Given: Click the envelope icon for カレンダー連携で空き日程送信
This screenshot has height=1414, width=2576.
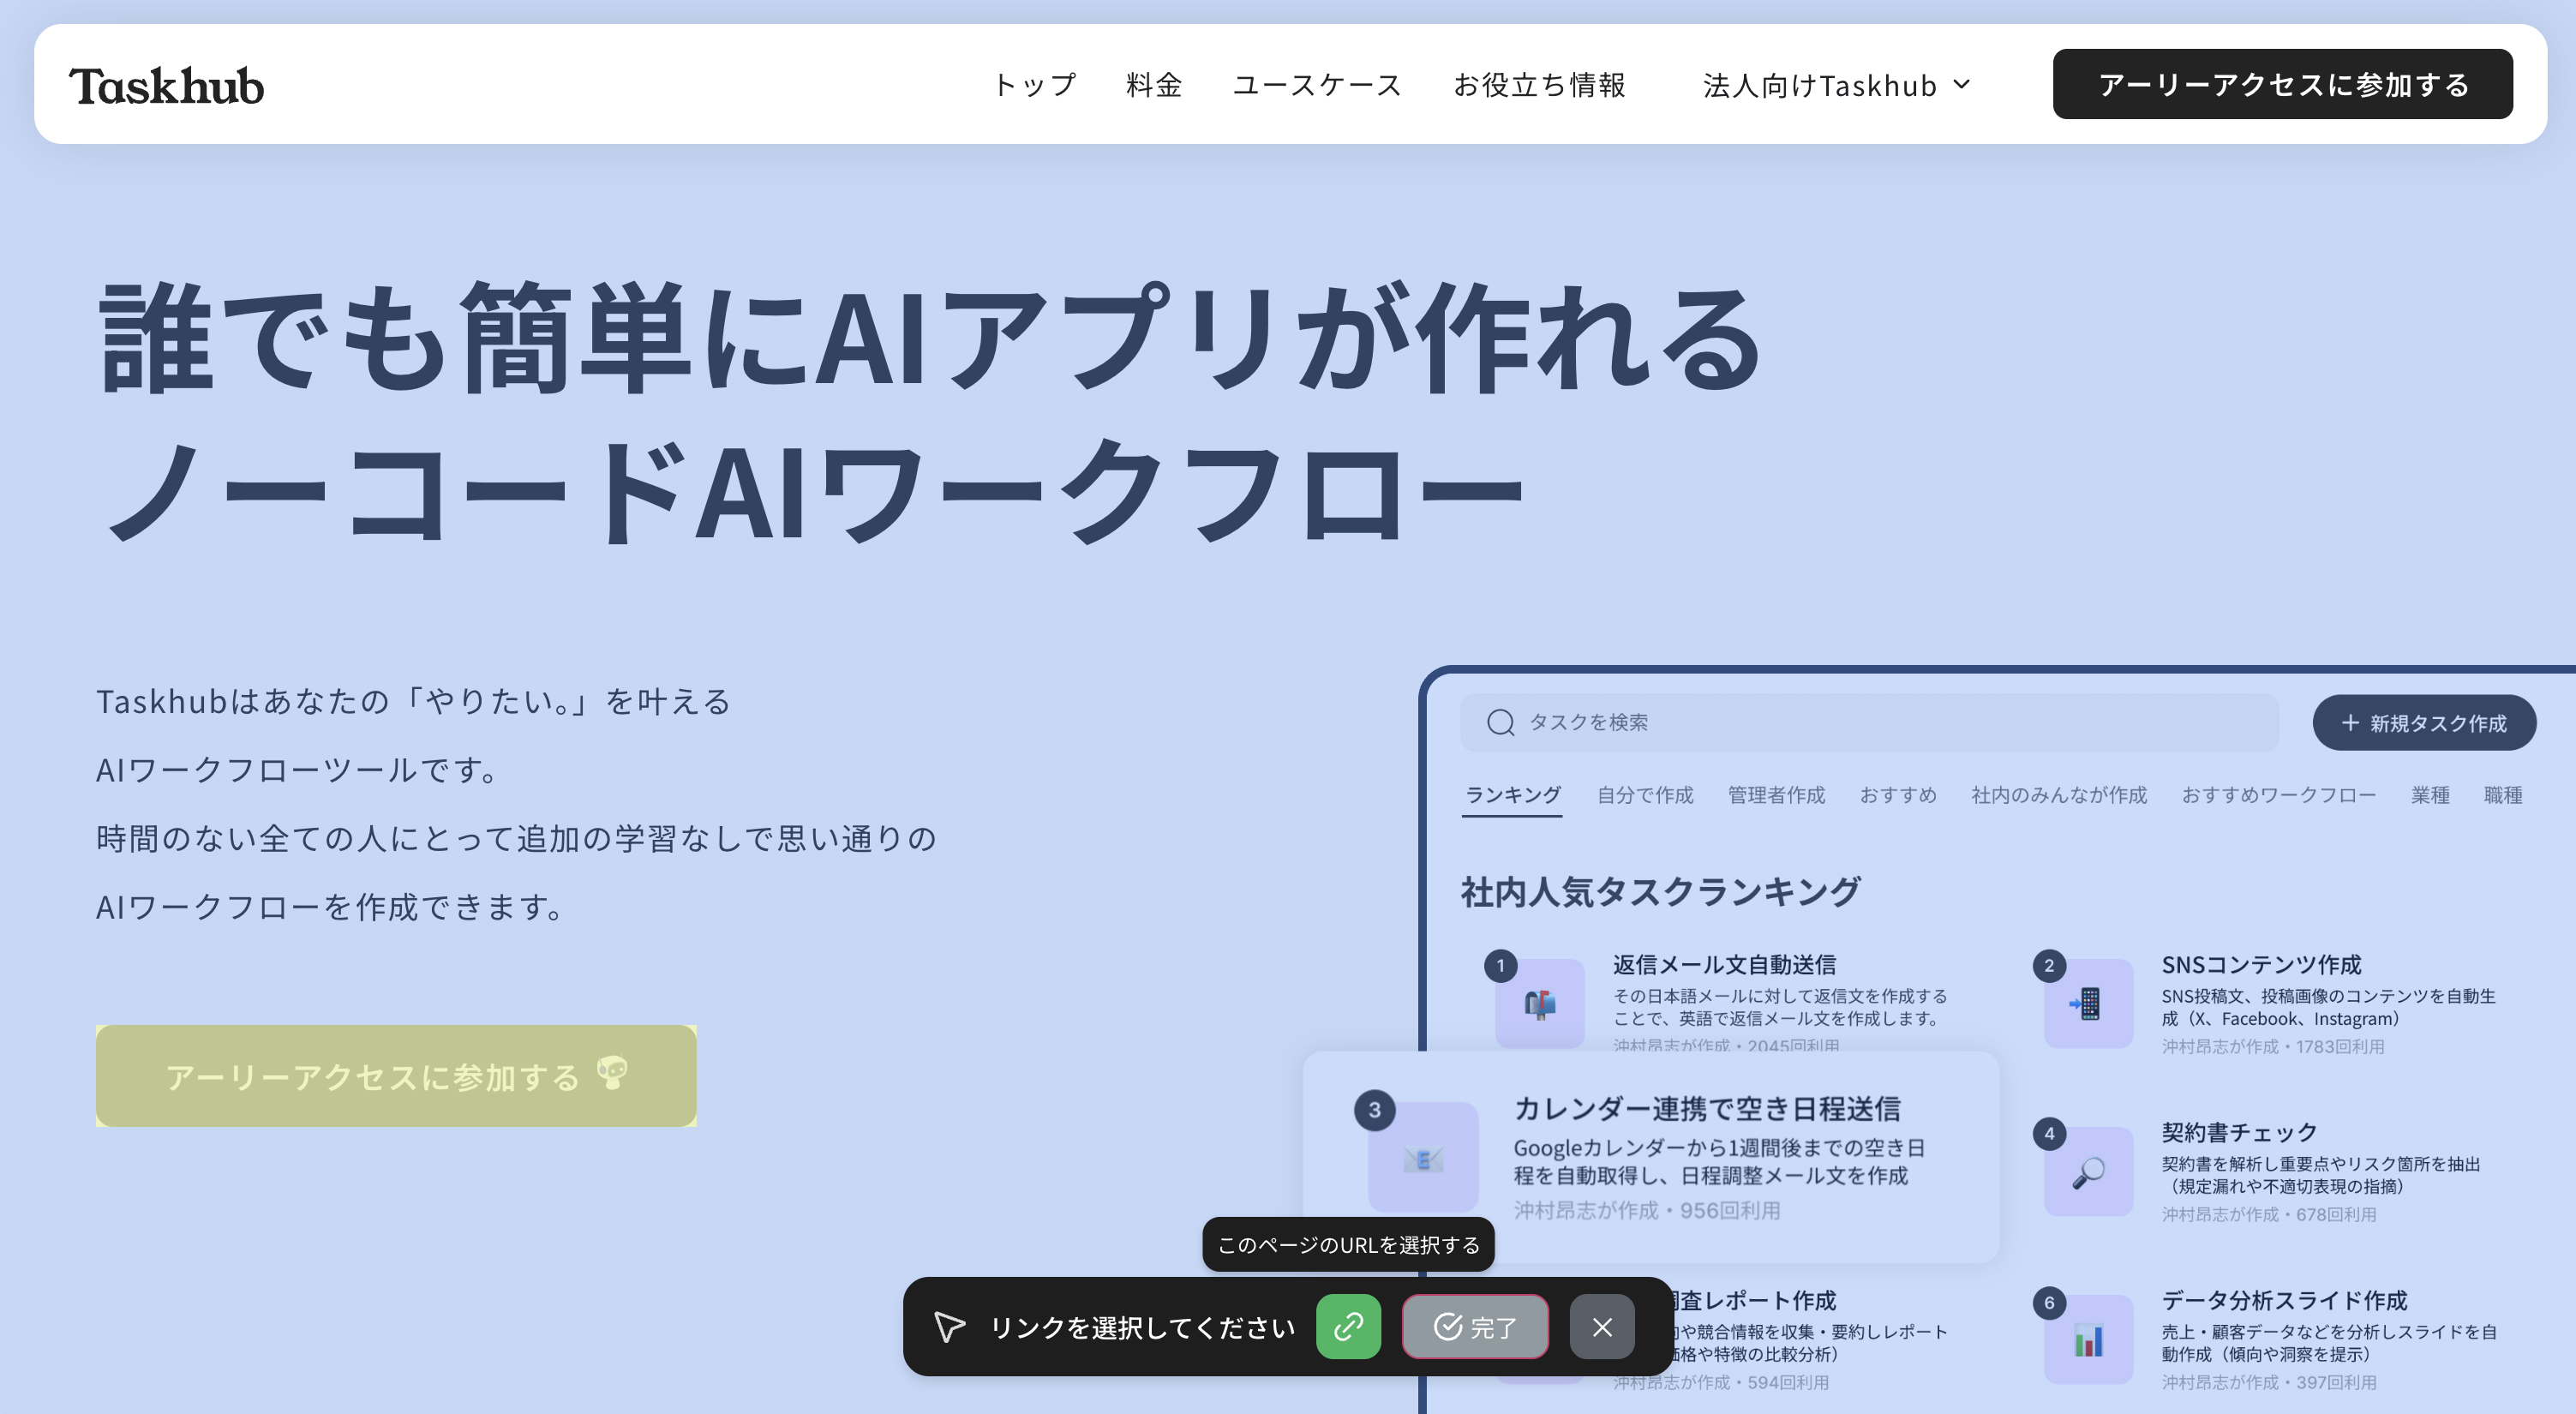Looking at the screenshot, I should pyautogui.click(x=1423, y=1157).
